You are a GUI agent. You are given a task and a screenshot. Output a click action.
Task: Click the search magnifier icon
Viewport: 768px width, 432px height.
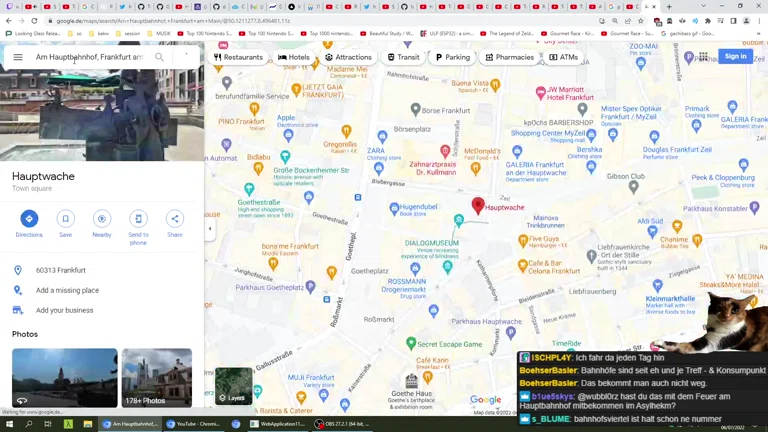click(x=159, y=57)
